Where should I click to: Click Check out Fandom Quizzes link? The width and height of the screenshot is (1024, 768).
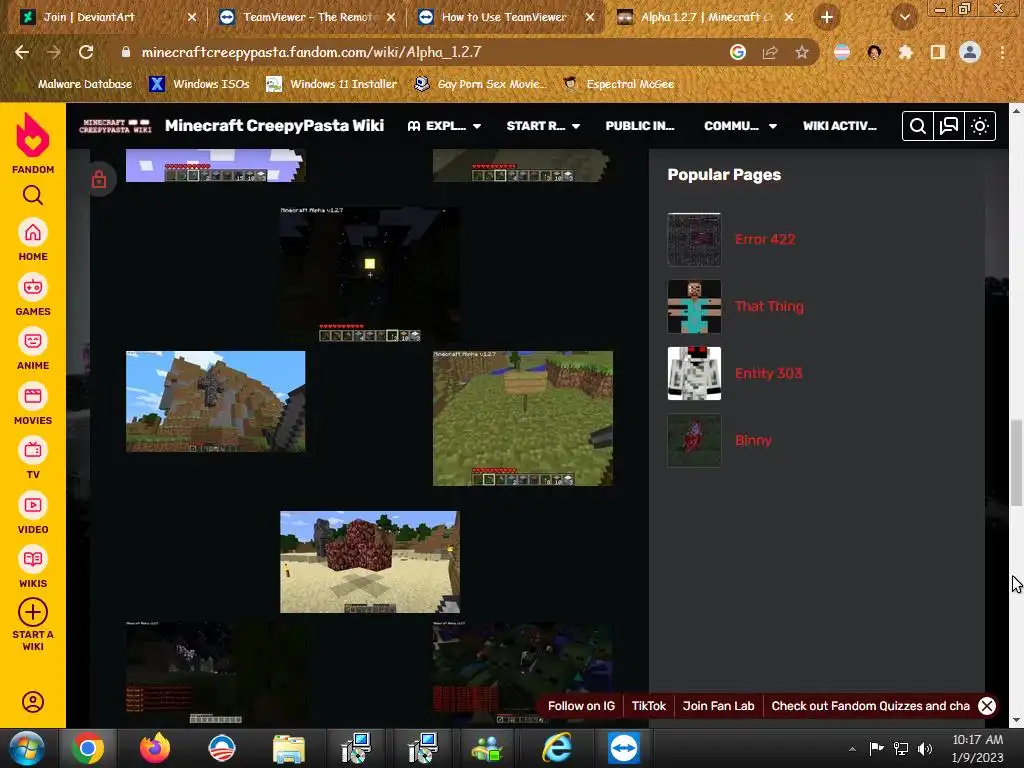871,706
